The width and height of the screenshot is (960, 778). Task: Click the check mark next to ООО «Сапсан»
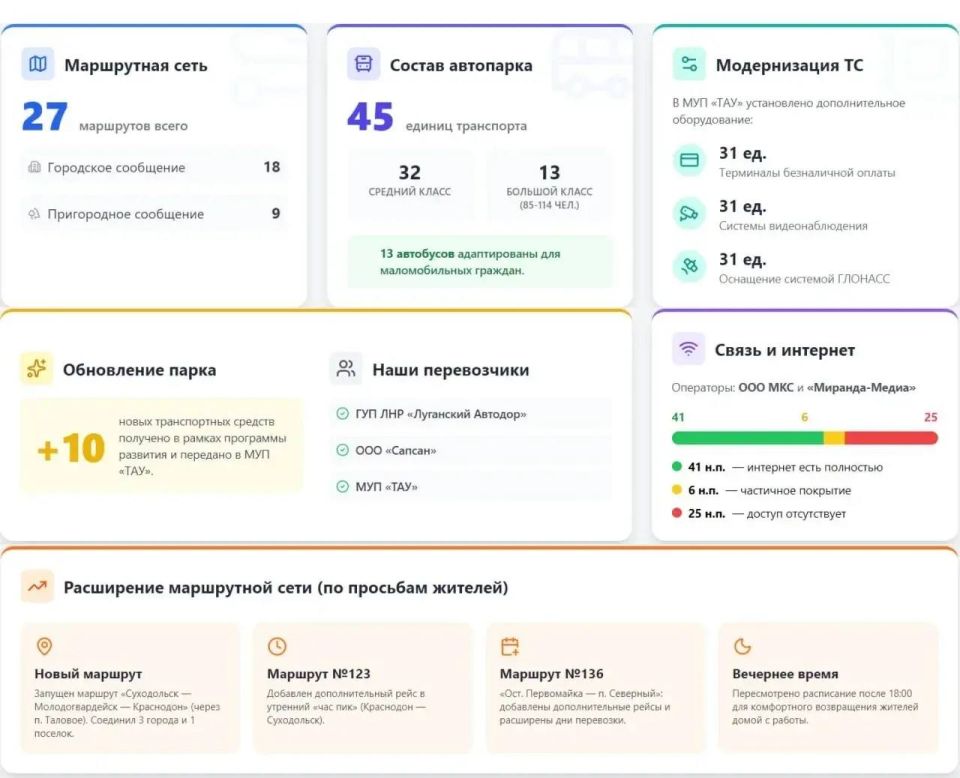click(x=343, y=451)
